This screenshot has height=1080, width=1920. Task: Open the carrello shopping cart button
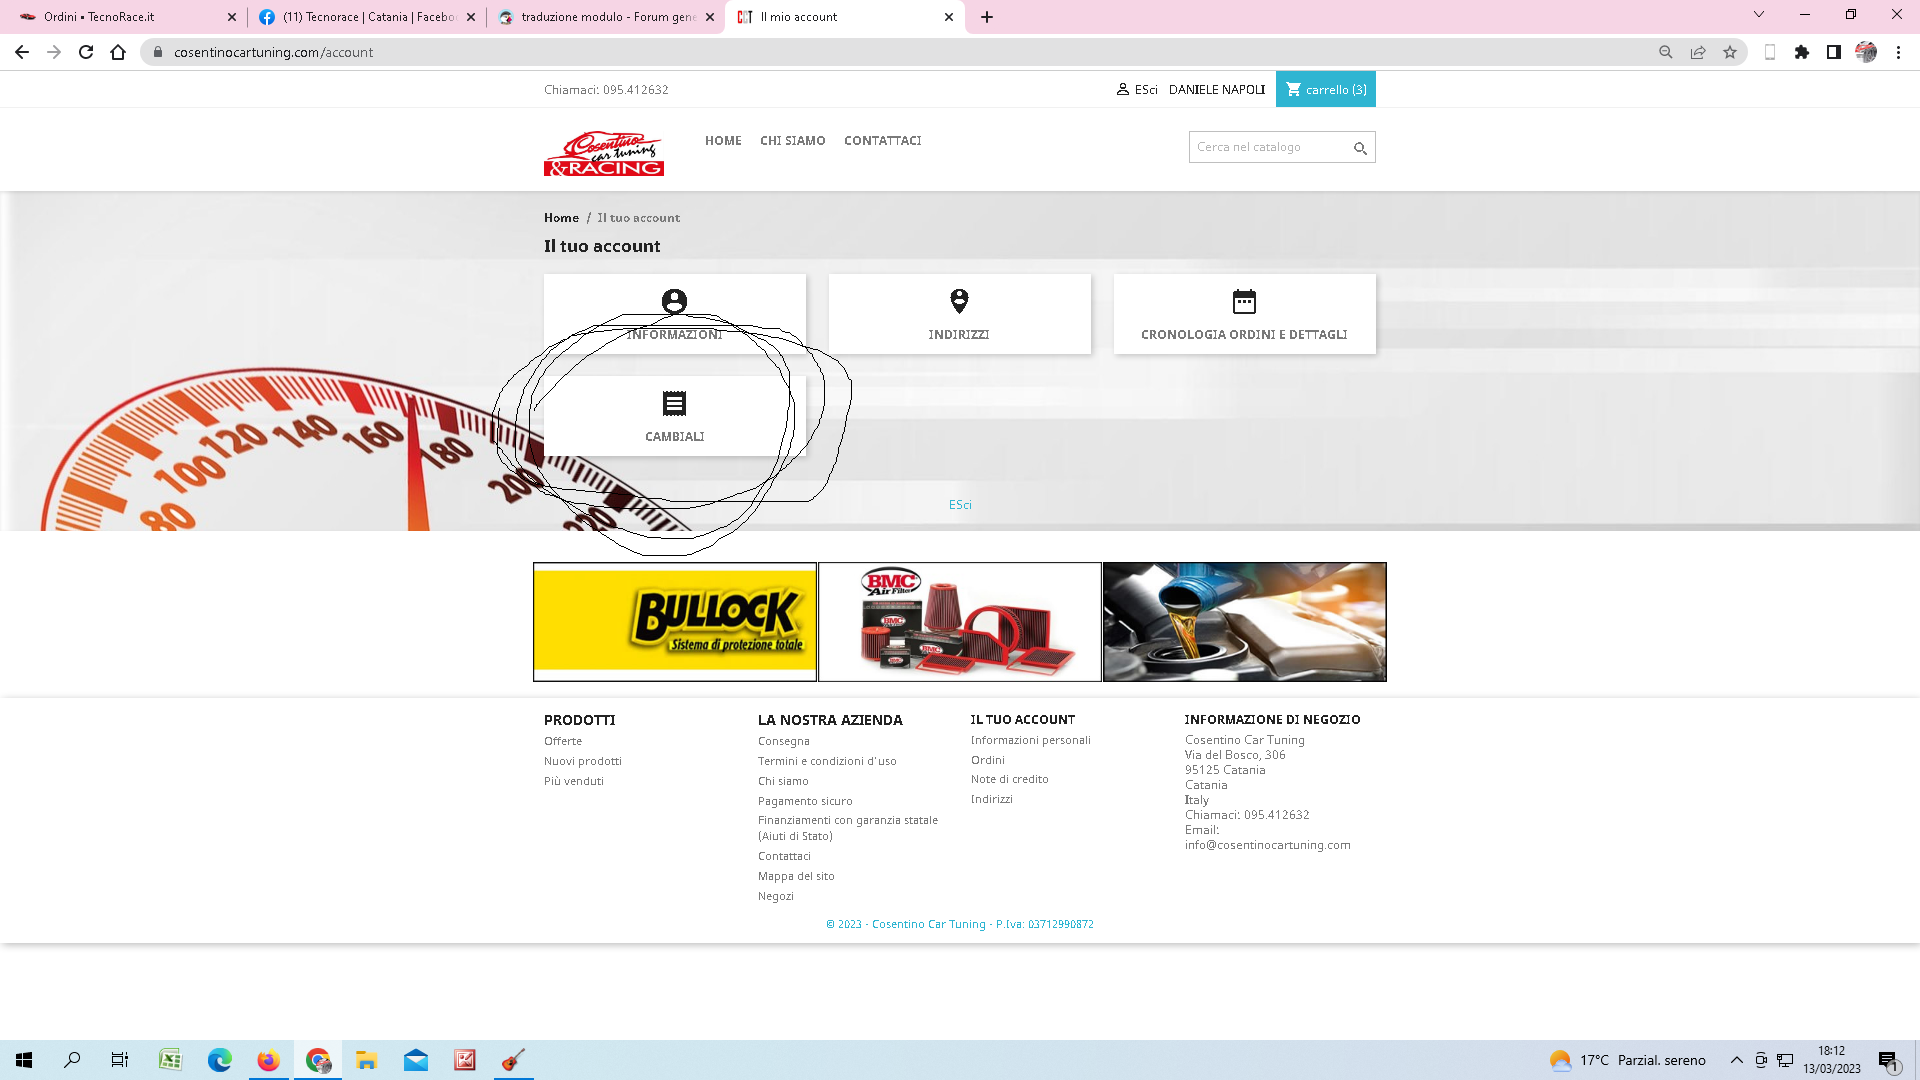[x=1325, y=90]
